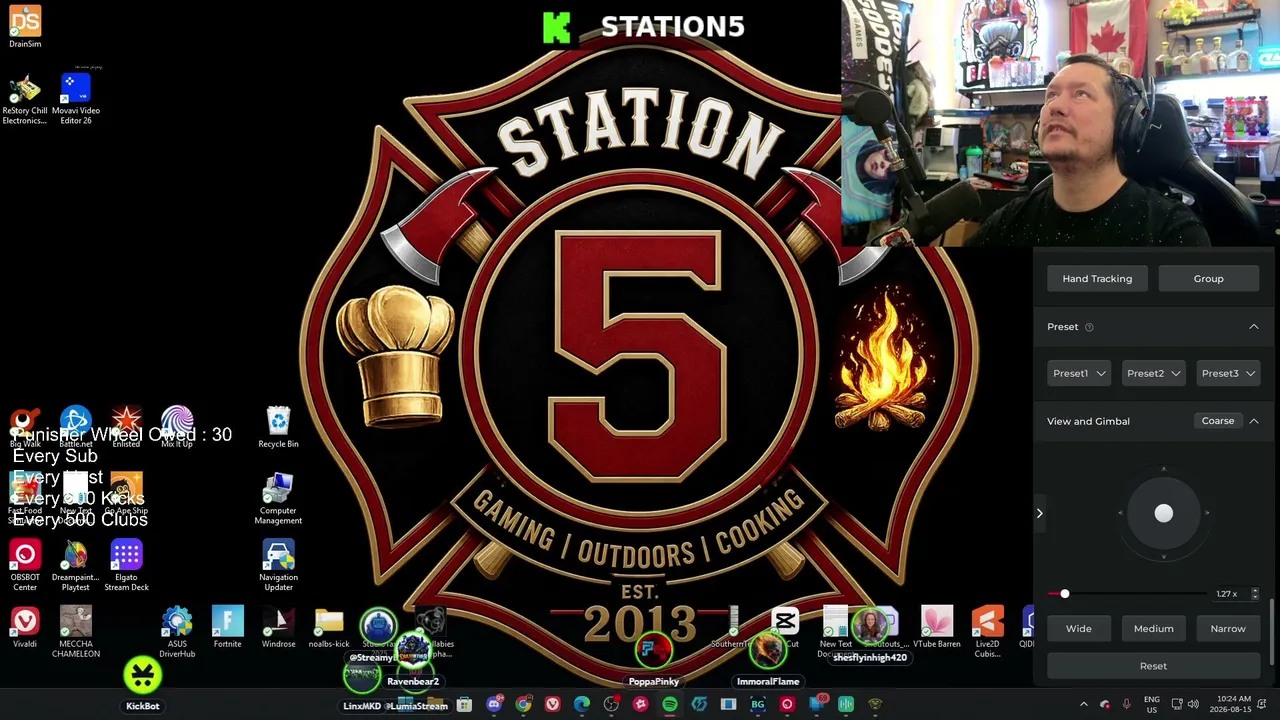The image size is (1280, 720).
Task: Step the zoom value with its spinner
Action: tap(1255, 594)
